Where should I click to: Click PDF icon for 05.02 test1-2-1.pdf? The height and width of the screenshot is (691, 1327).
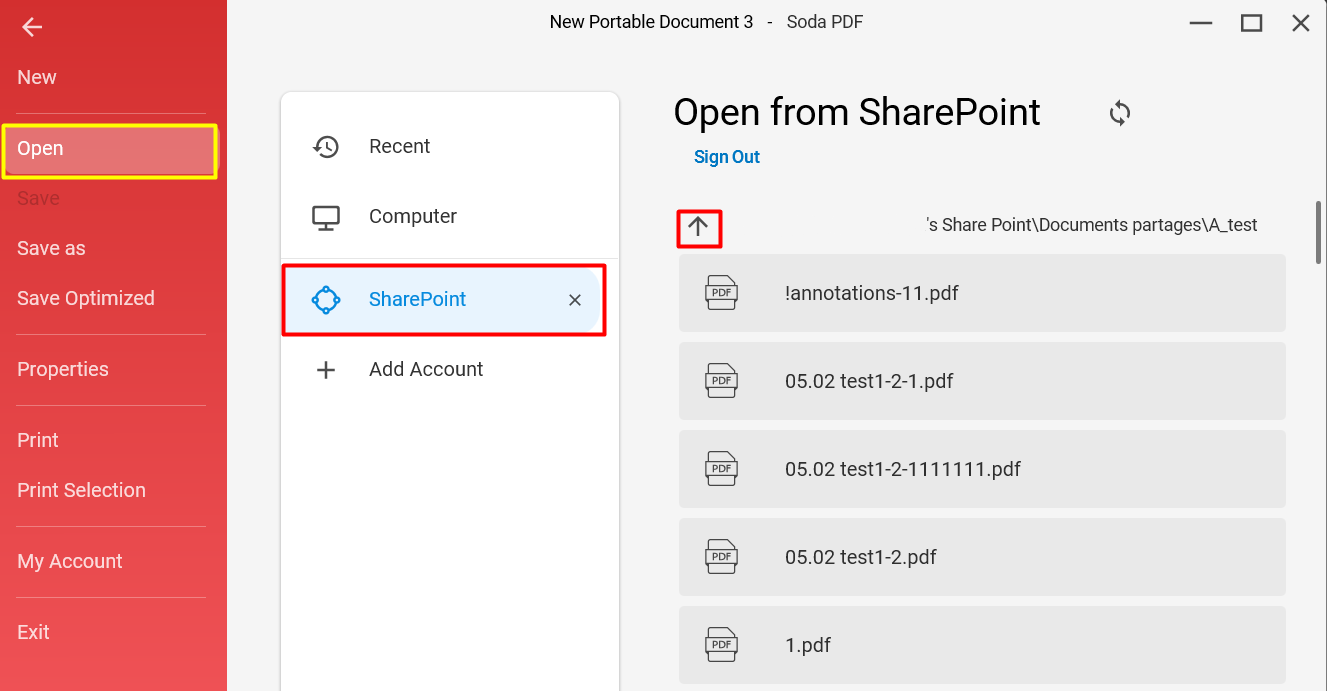722,381
